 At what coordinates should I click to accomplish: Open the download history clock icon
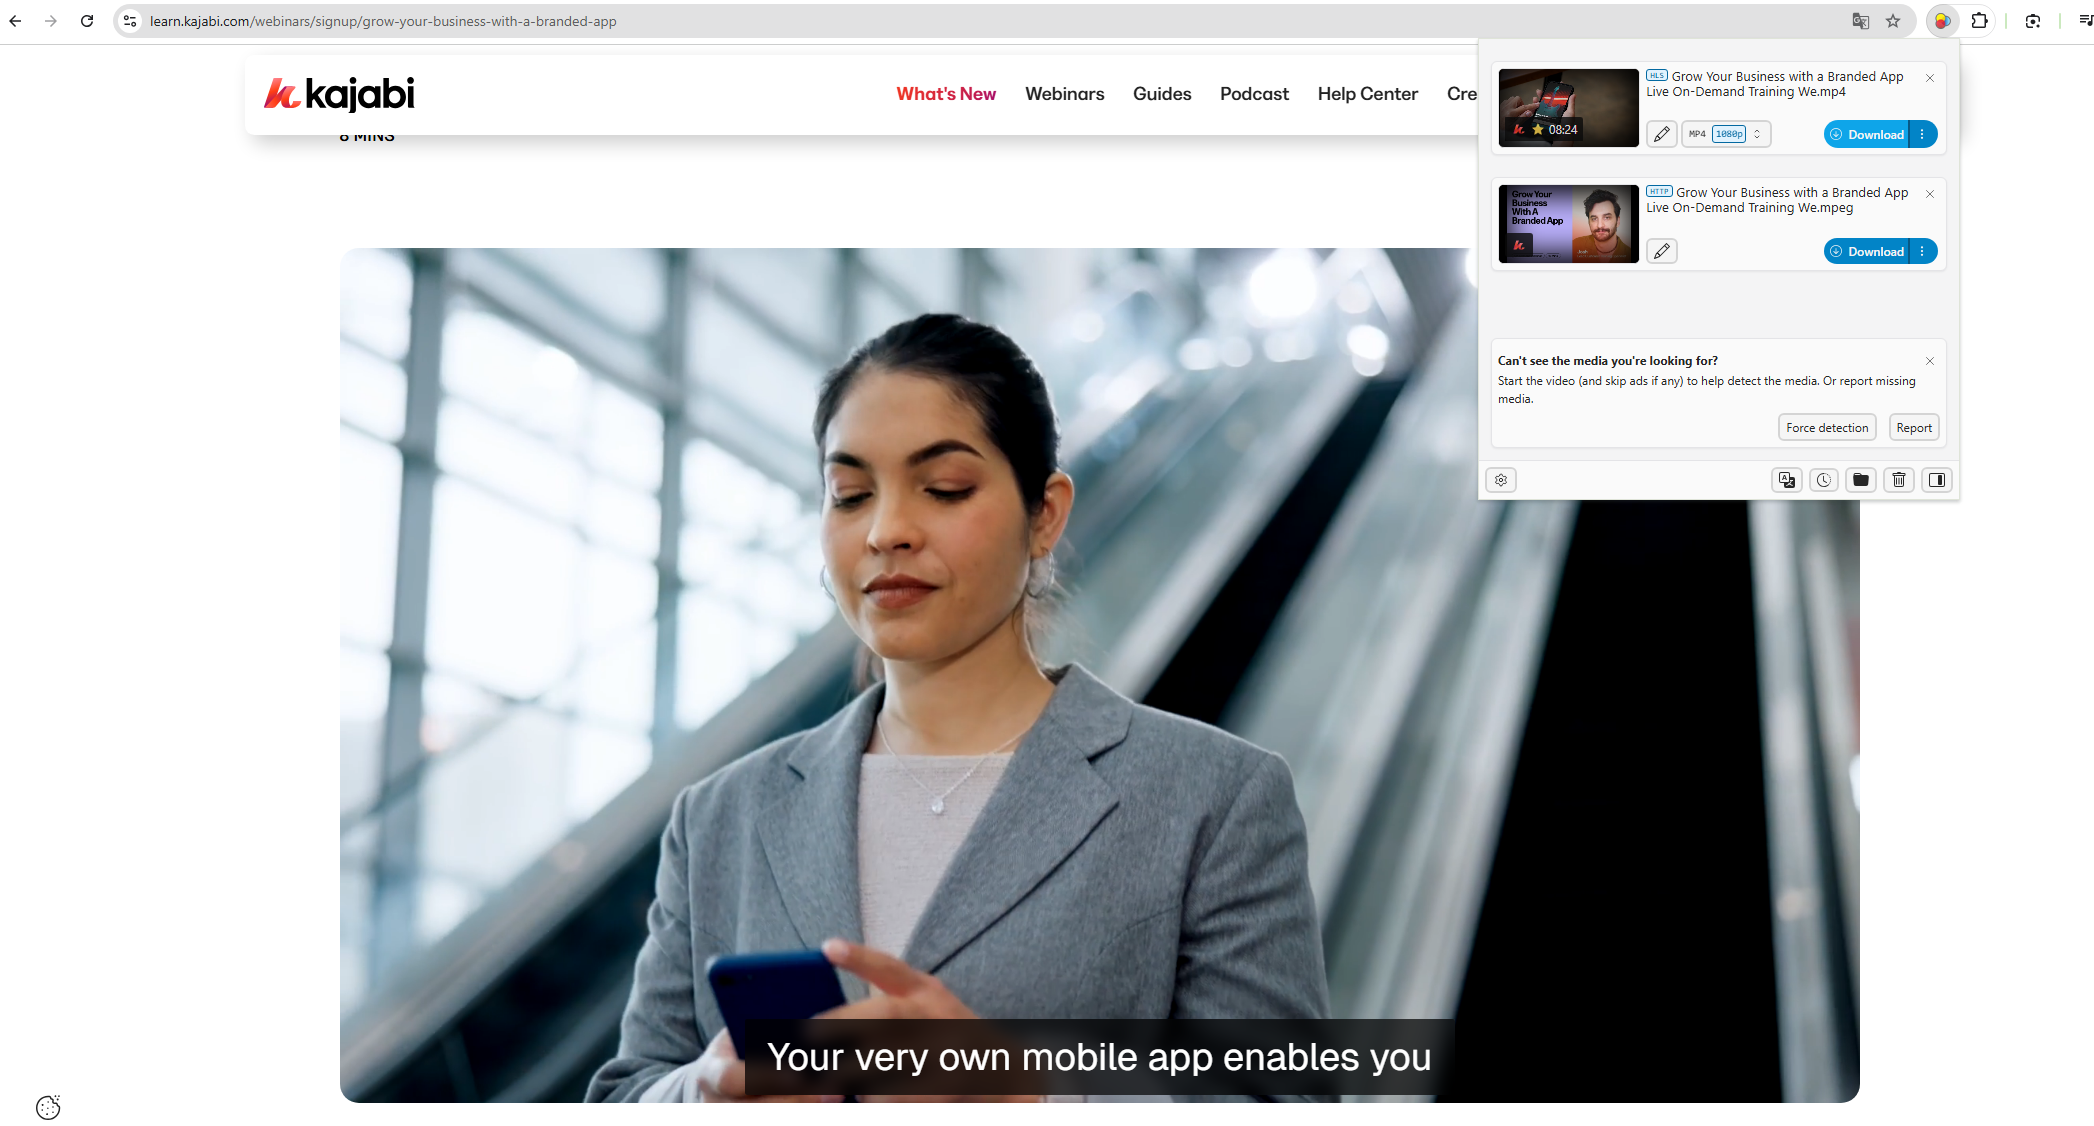click(1823, 480)
